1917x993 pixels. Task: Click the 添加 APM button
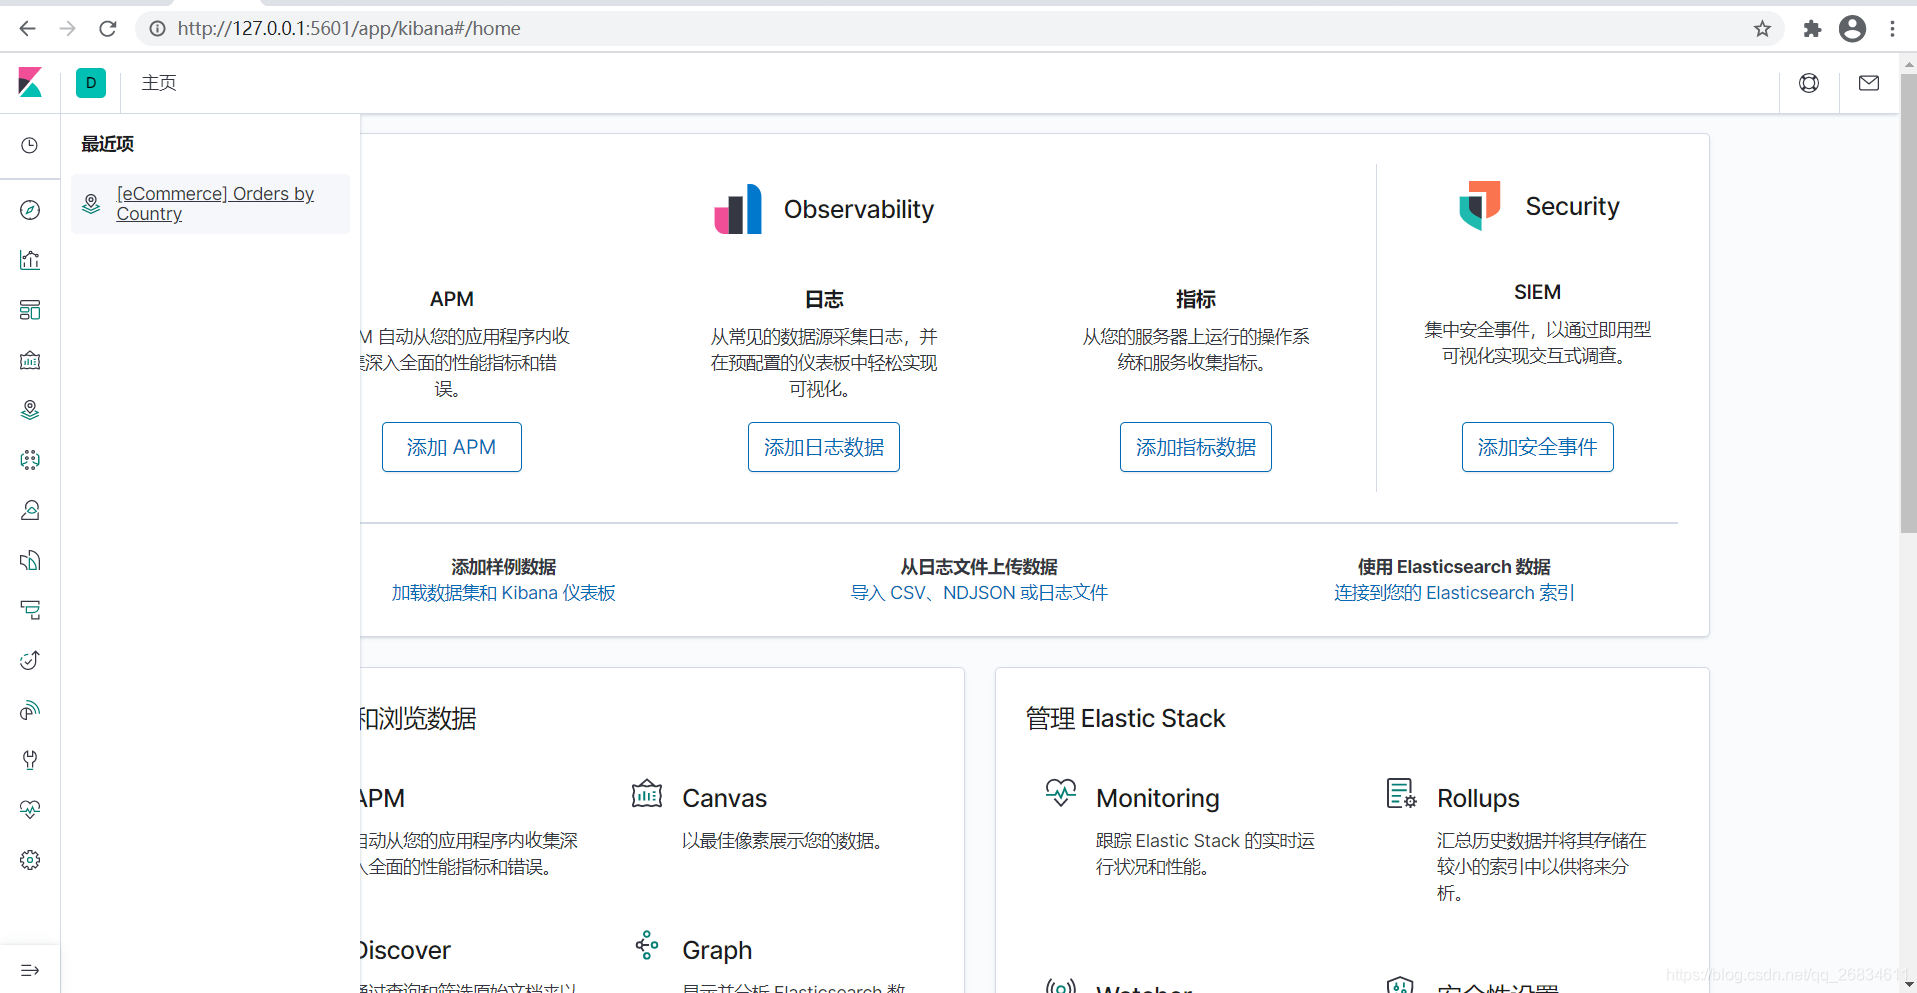(x=452, y=447)
